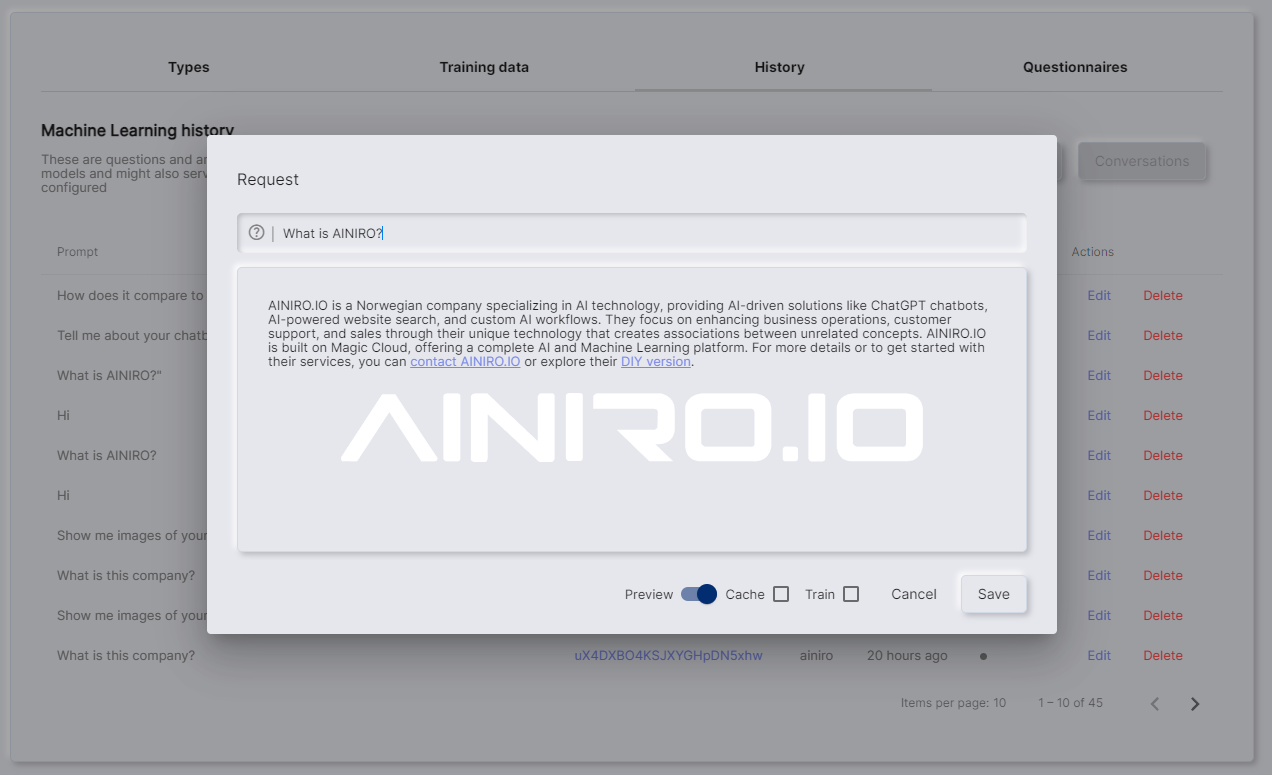Open the uX4DXBO4KSJXYGHpDN5xhw conversation link
This screenshot has width=1272, height=775.
point(668,656)
